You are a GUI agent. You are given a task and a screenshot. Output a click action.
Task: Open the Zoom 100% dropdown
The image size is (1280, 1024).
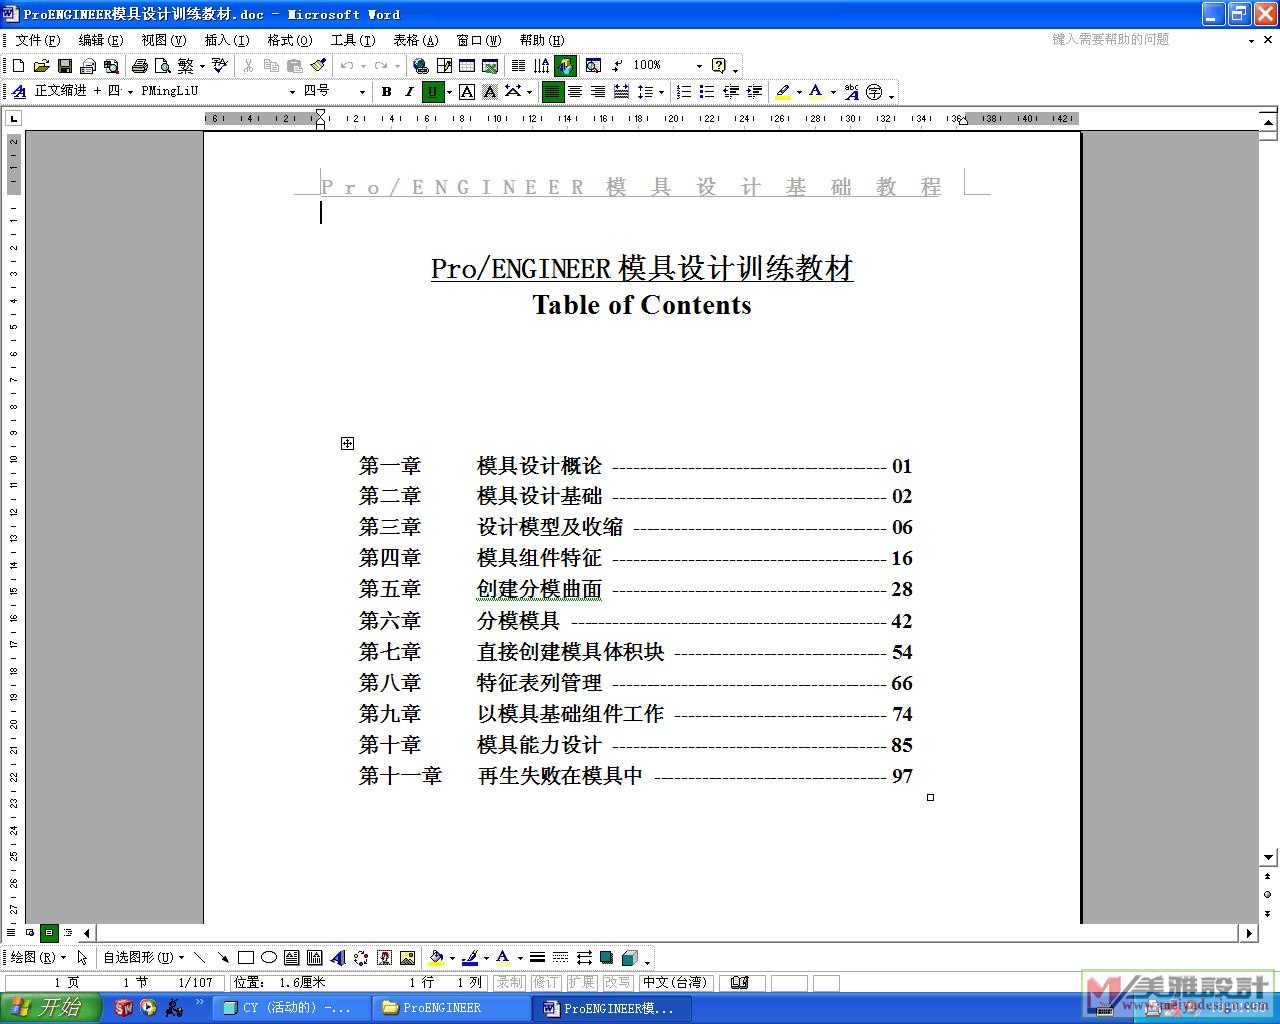(x=698, y=66)
